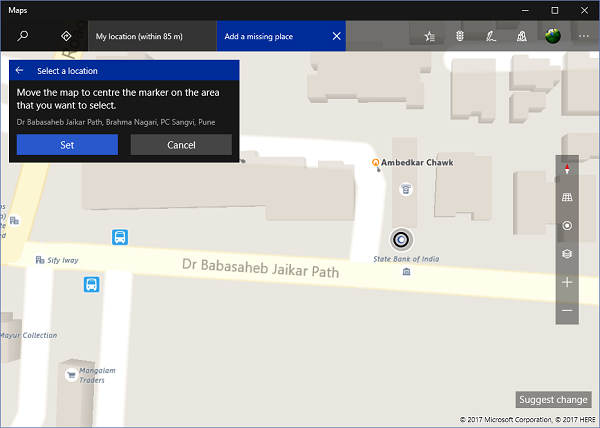Click the Mayur Collection label
This screenshot has height=428, width=600.
click(29, 335)
